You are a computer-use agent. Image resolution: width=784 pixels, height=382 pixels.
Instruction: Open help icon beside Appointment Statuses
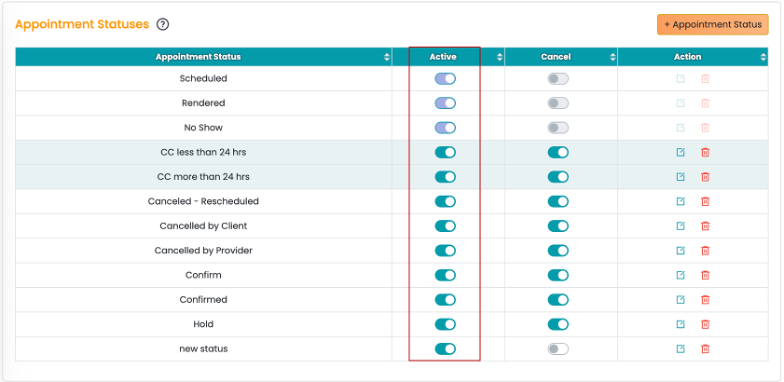[x=162, y=24]
